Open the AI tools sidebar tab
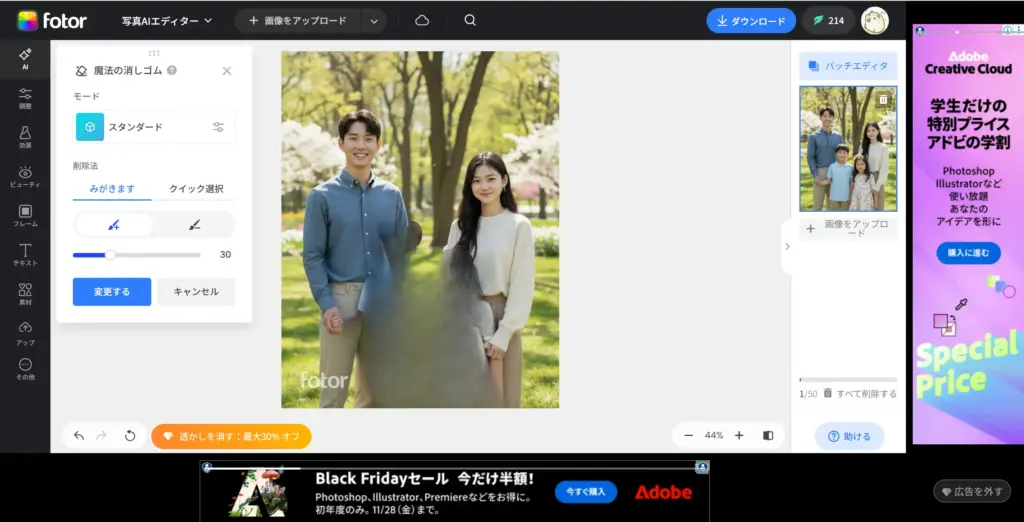 point(25,58)
